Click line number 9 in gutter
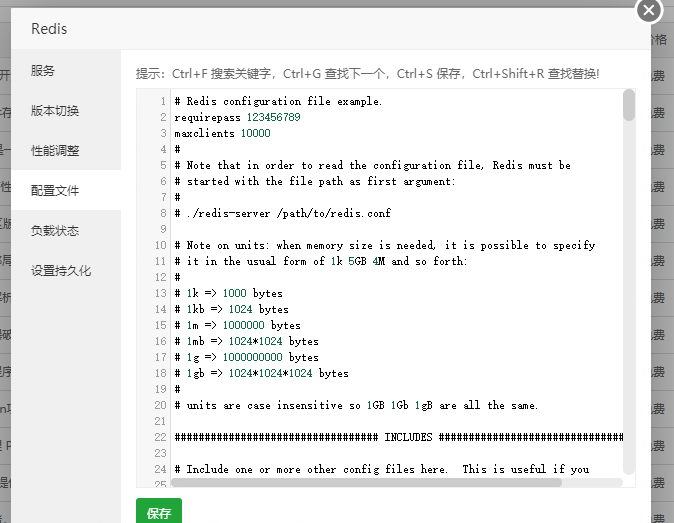The width and height of the screenshot is (674, 523). pyautogui.click(x=163, y=229)
